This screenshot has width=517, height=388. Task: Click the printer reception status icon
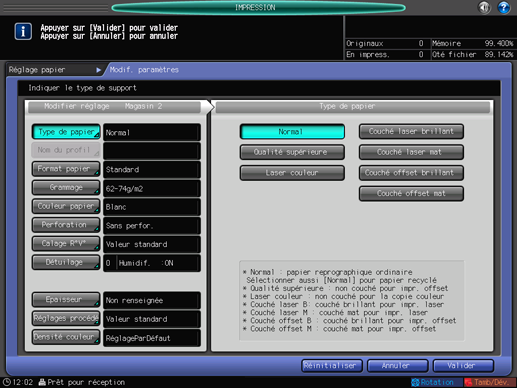tap(42, 382)
